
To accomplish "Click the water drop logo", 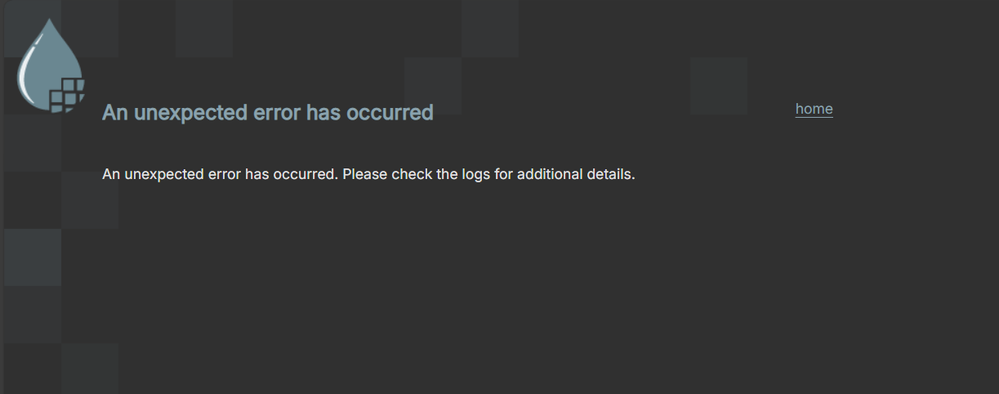I will (50, 66).
